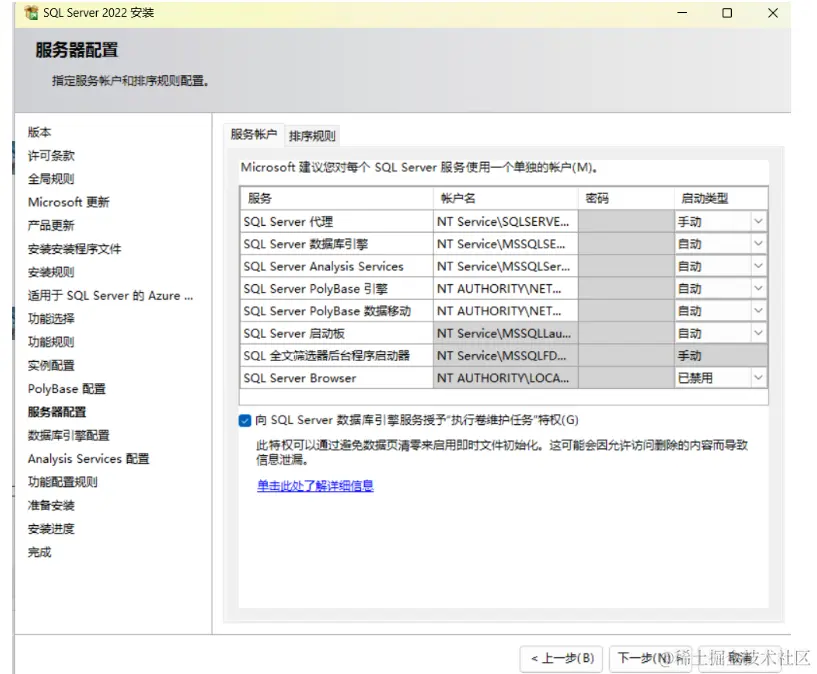
Task: Click the NT AUTHORITY\LOCA... account cell
Action: [505, 378]
